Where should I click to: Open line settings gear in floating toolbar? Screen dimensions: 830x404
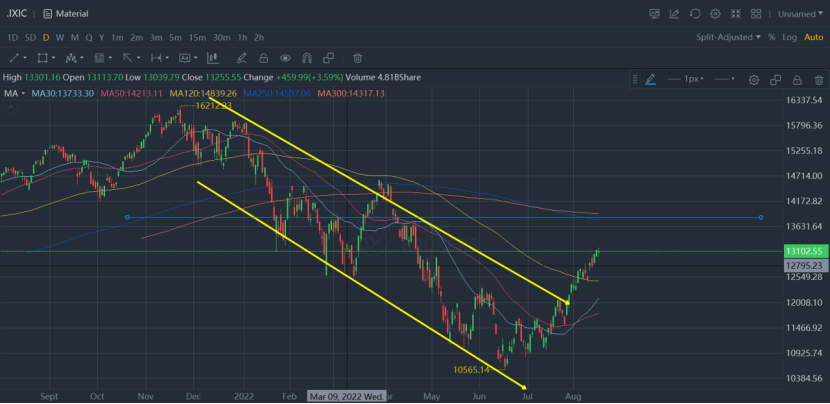(754, 80)
